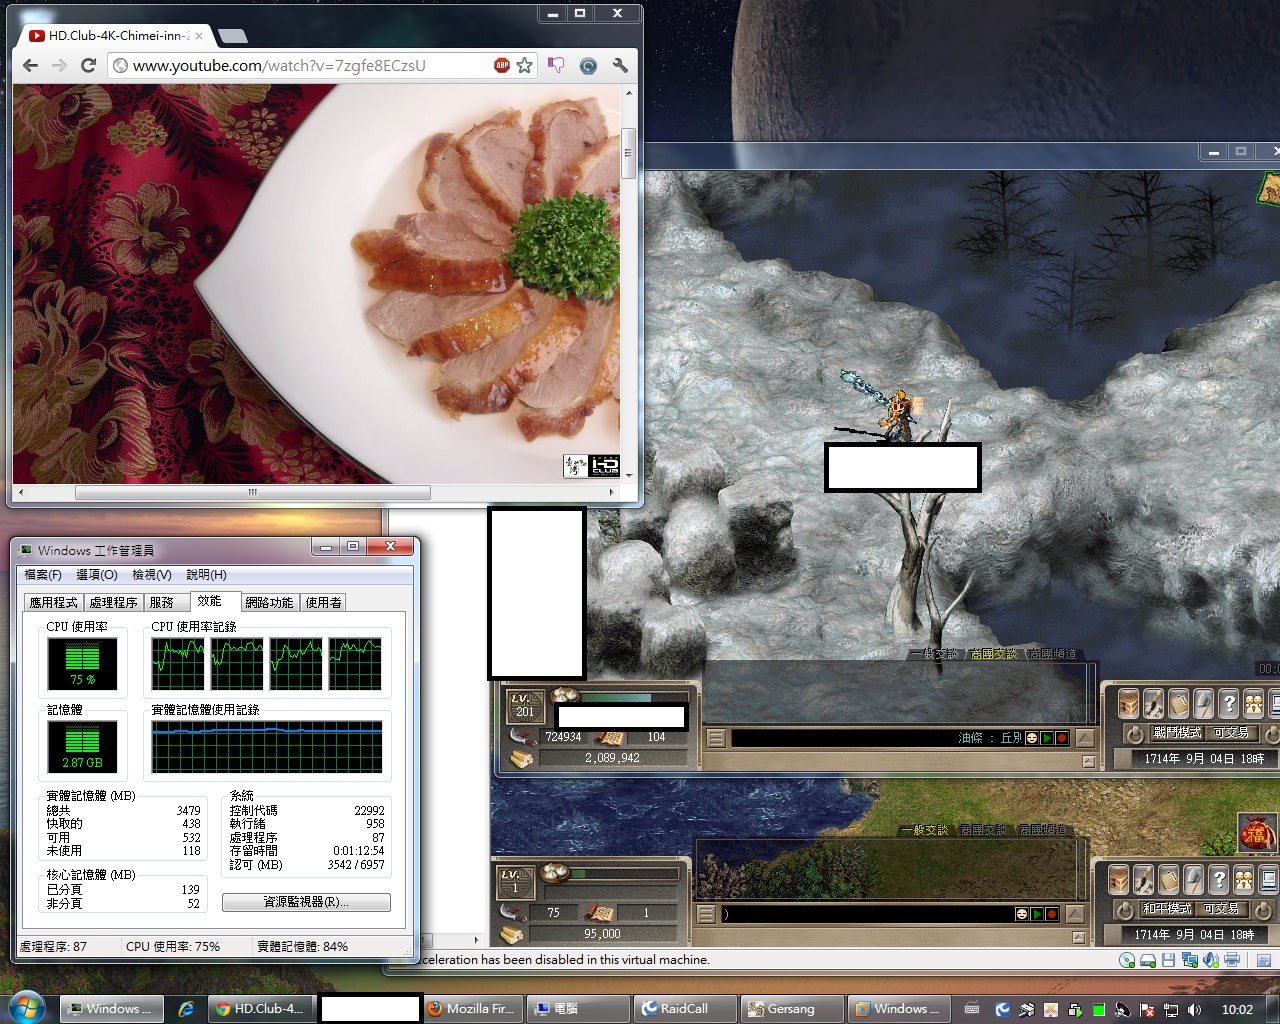Switch to the 處理程序 tab in Task Manager
The width and height of the screenshot is (1280, 1024).
pos(113,602)
